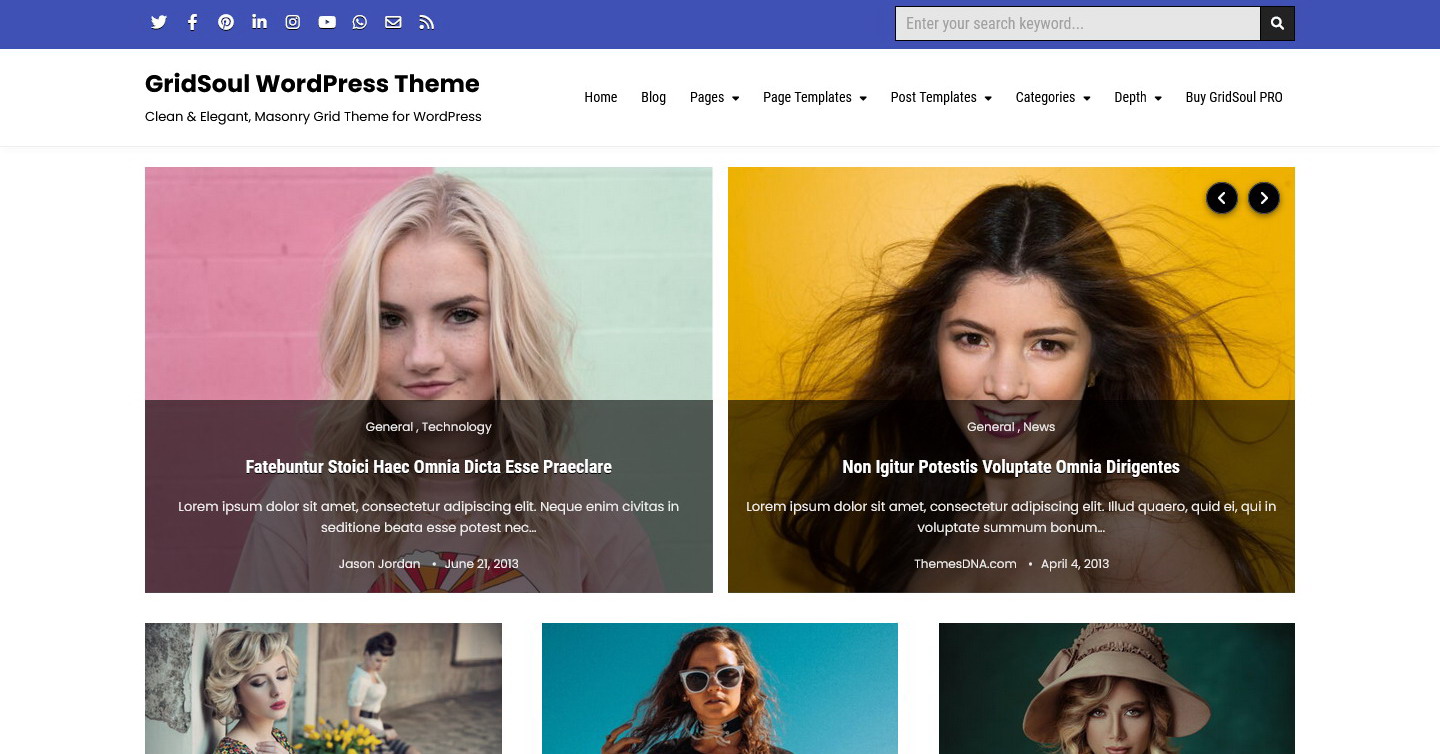Open the Pinterest social link
Image resolution: width=1440 pixels, height=754 pixels.
tap(226, 22)
